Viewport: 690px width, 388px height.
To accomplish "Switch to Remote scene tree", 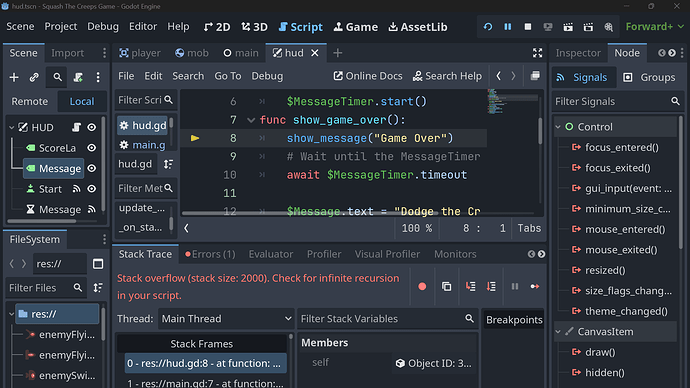I will [29, 102].
